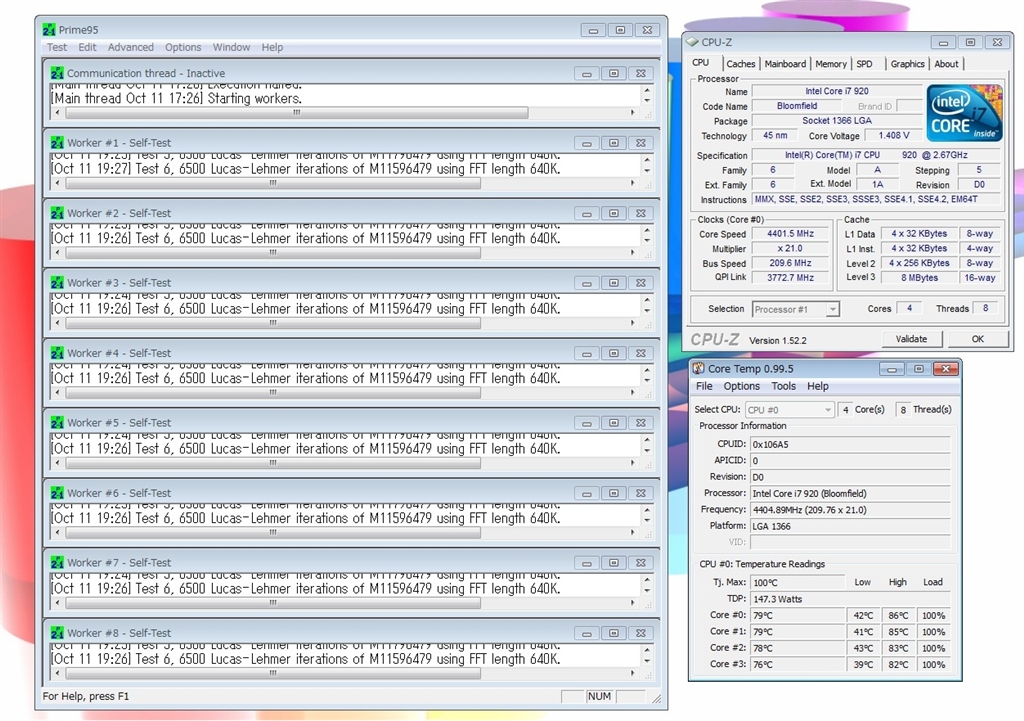Viewport: 1024px width, 721px height.
Task: Open the Test menu in Prime95
Action: point(57,47)
